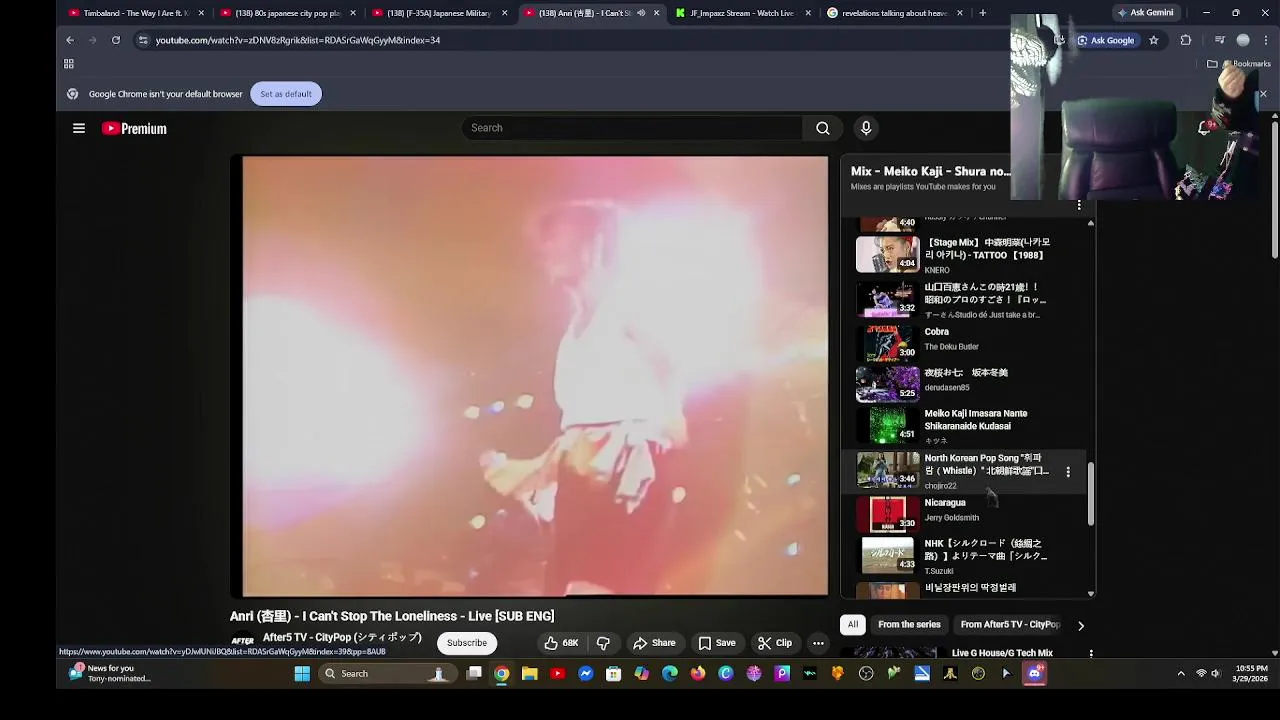Viewport: 1280px width, 720px height.
Task: Like the video with the thumbs-up button
Action: pos(561,643)
